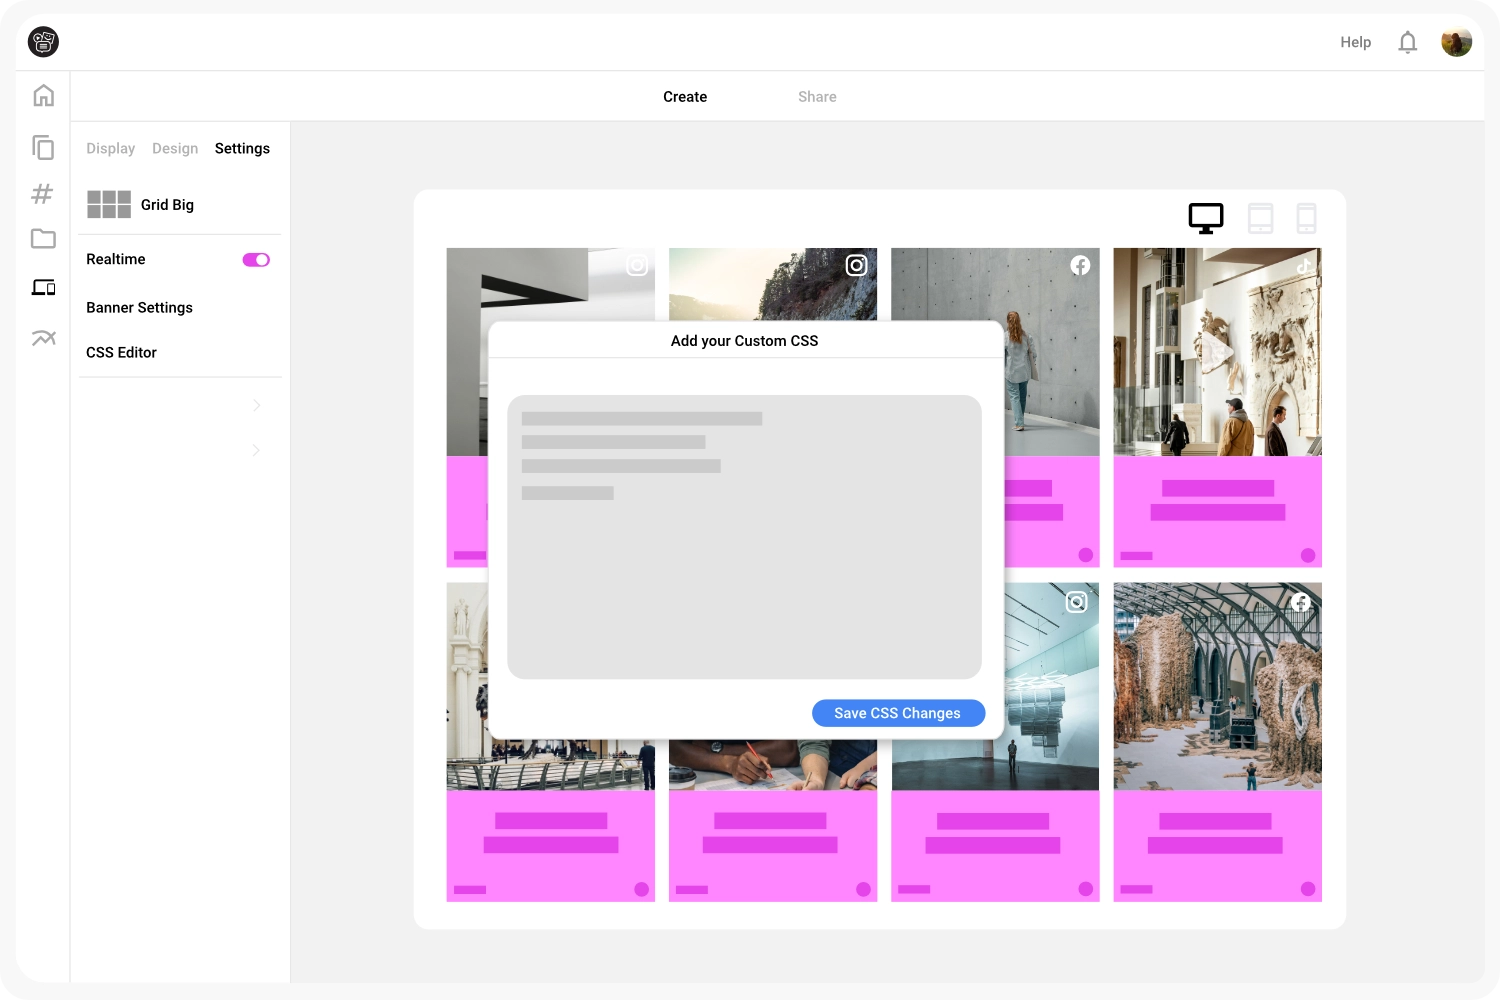Image resolution: width=1500 pixels, height=1000 pixels.
Task: Switch preview to mobile view
Action: 1307,217
